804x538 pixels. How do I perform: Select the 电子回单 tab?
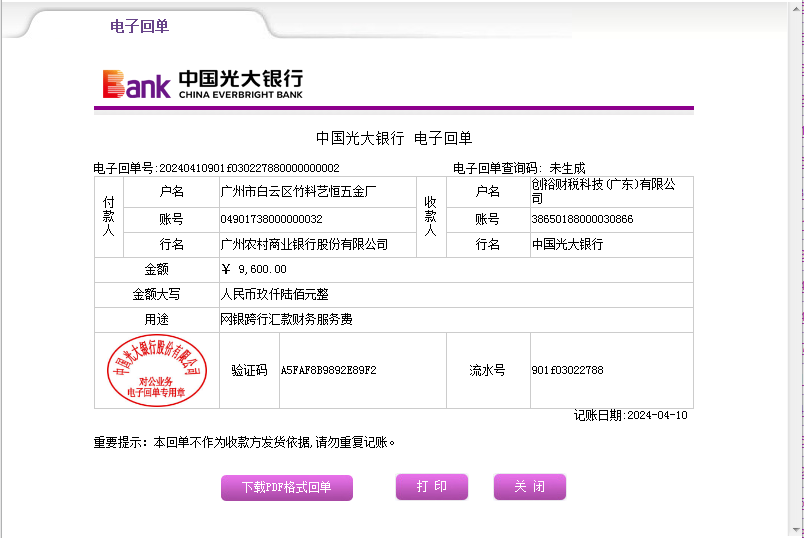139,26
